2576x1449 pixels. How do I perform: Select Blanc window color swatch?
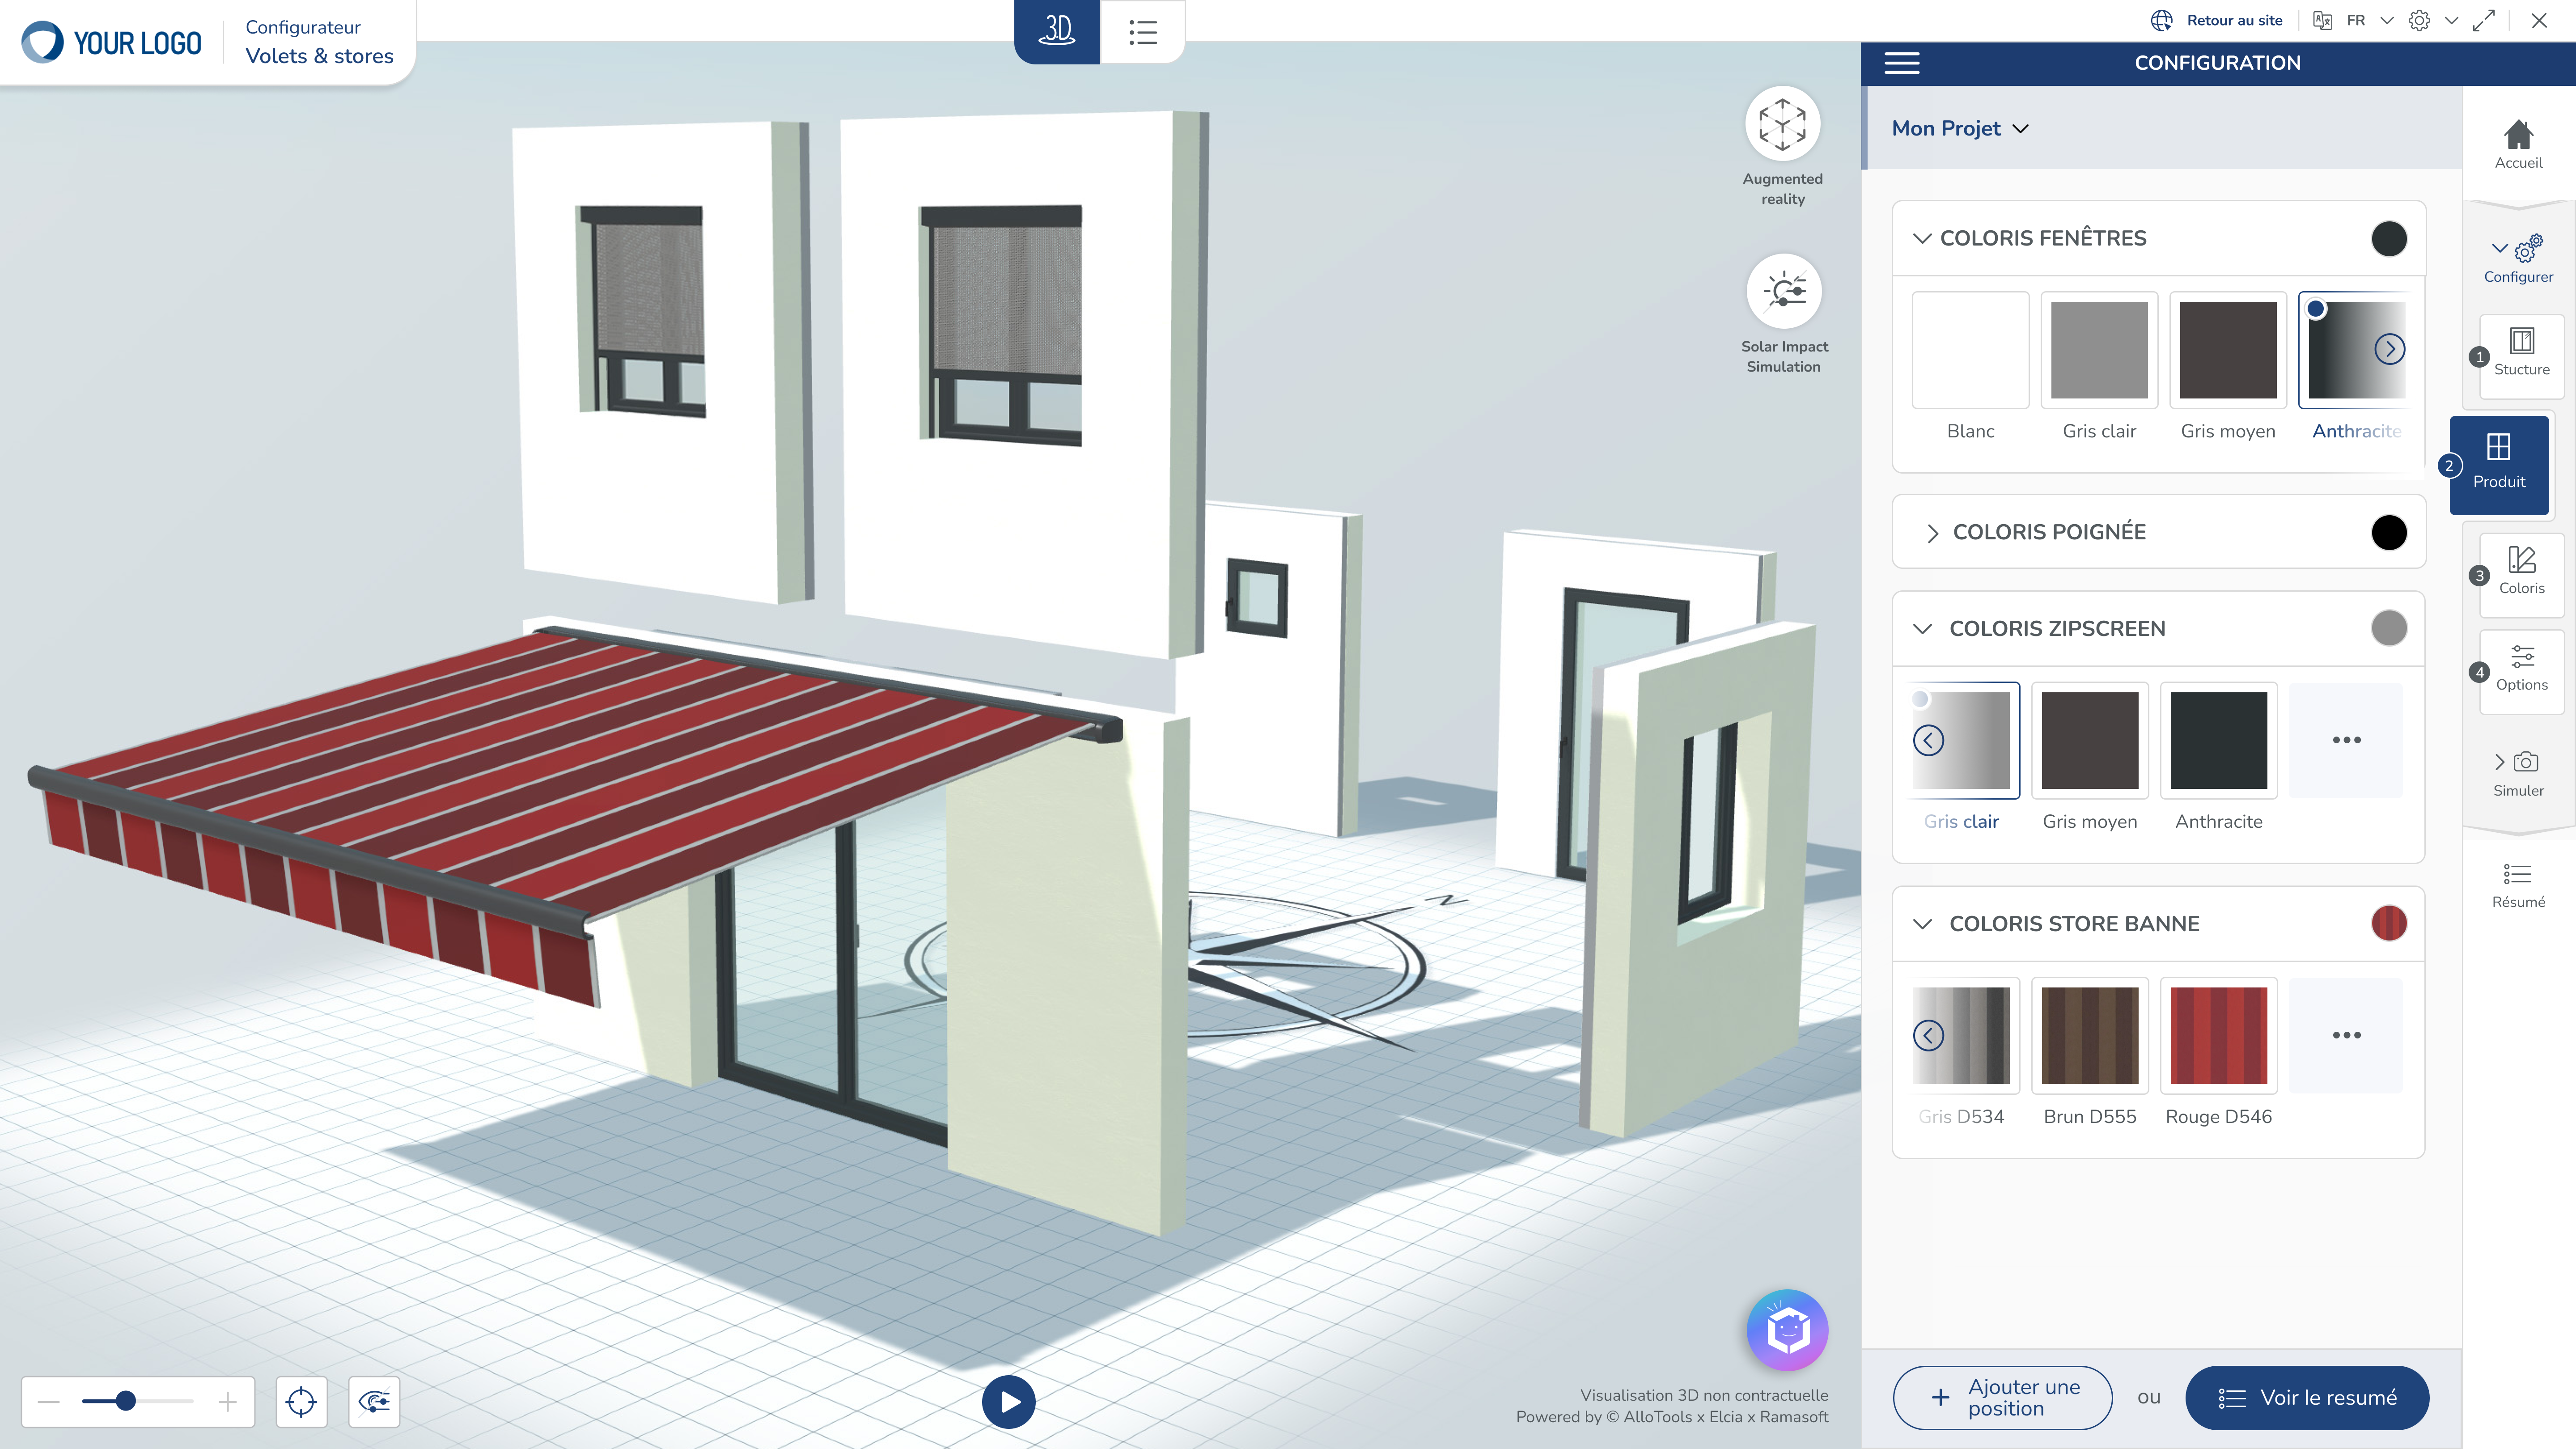1970,350
